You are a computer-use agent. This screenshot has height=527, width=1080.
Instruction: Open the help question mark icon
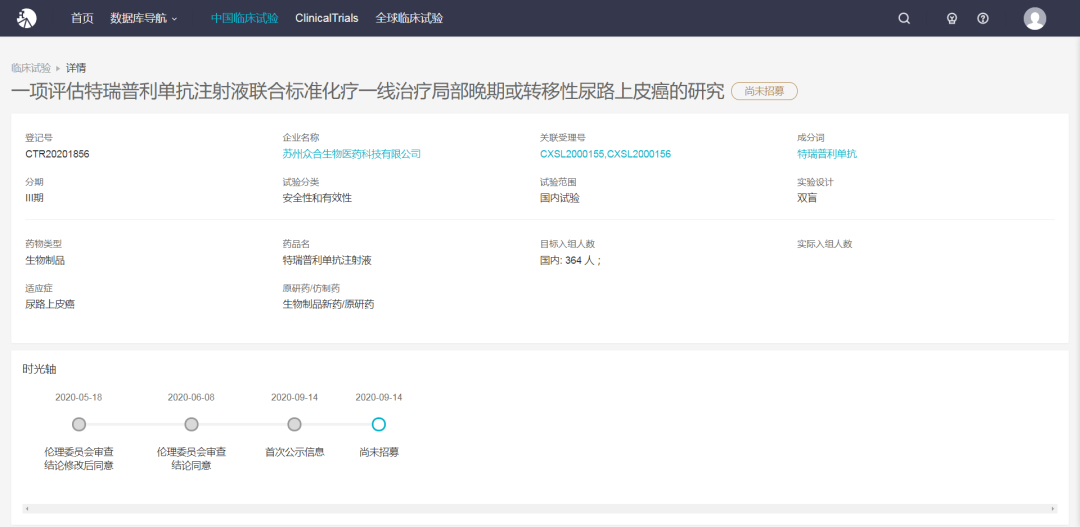tap(983, 19)
